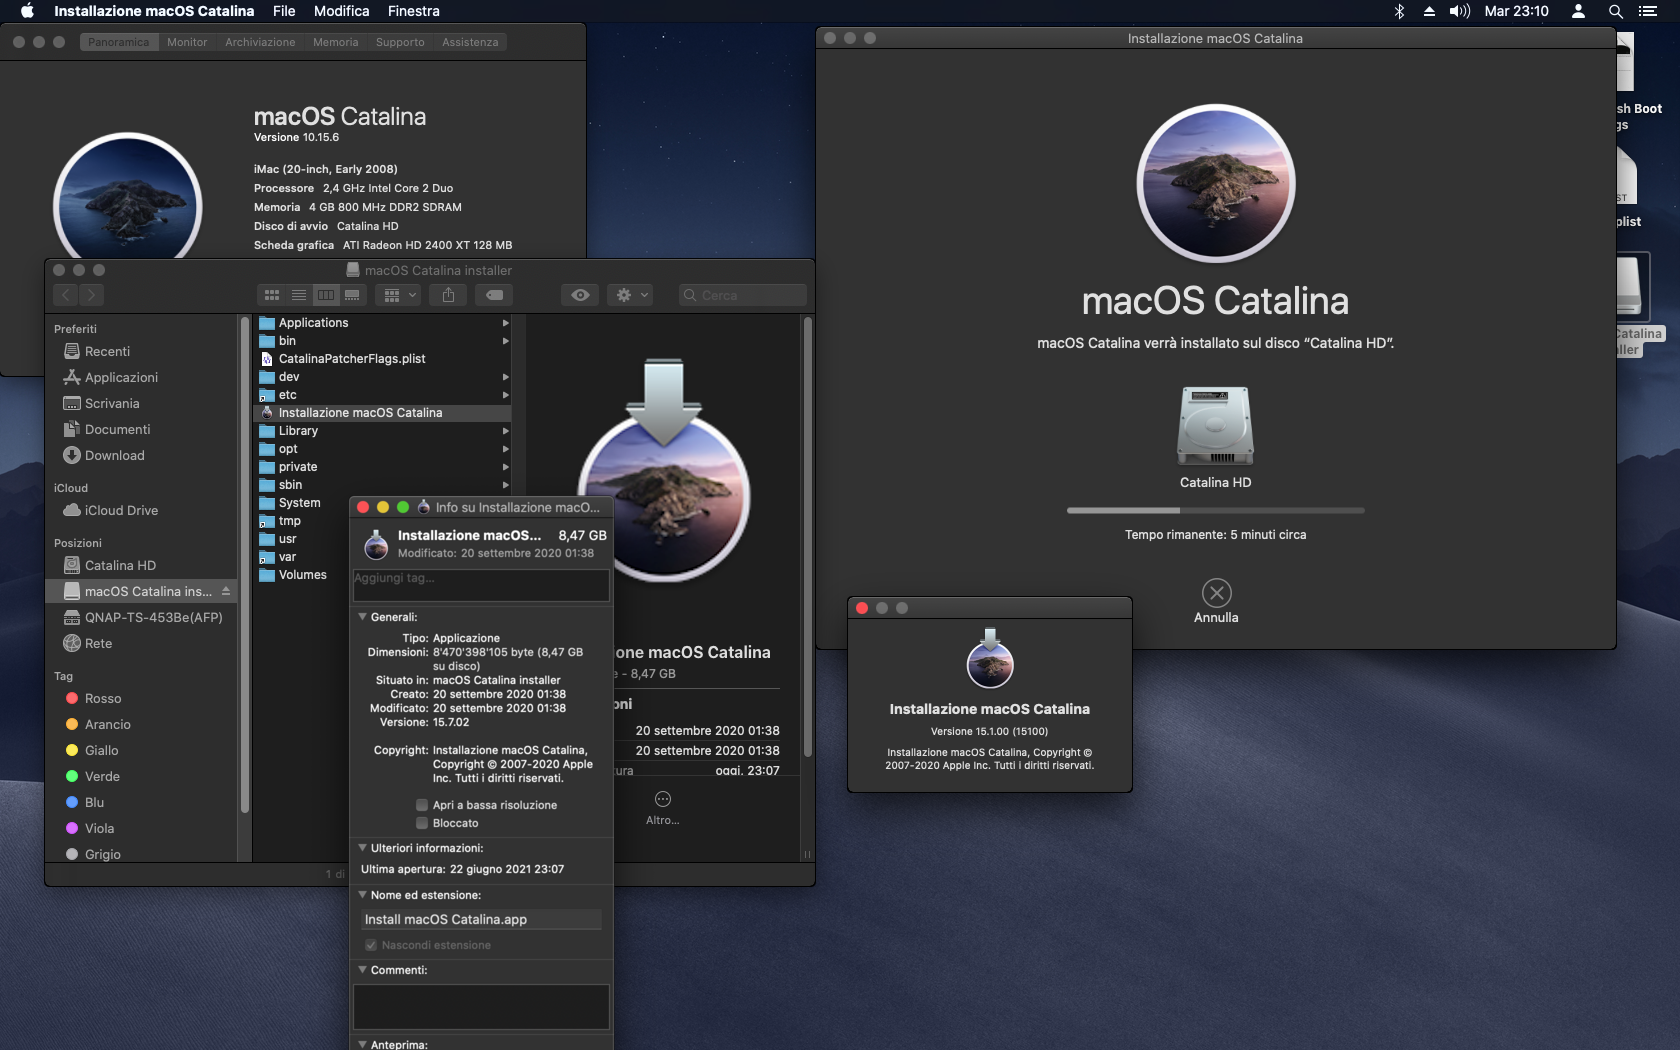Viewport: 1680px width, 1050px height.
Task: Click the Altro... button in Finder preview
Action: pos(662,807)
